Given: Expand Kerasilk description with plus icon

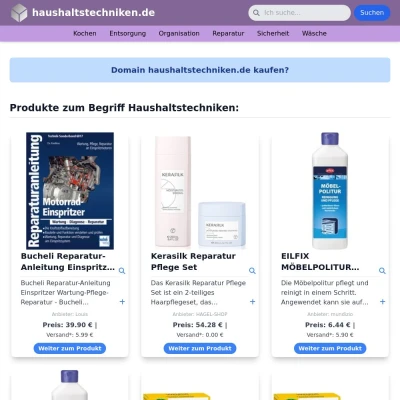Looking at the screenshot, I should tap(252, 302).
